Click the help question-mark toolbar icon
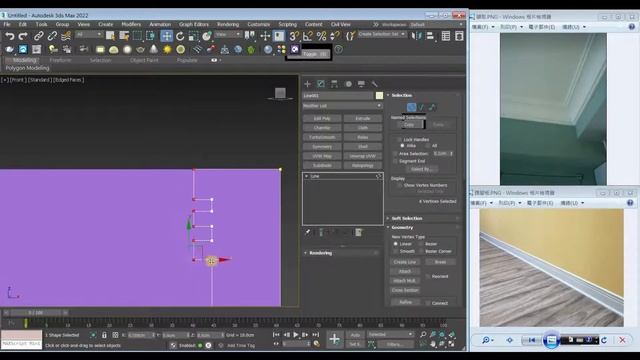 click(338, 49)
